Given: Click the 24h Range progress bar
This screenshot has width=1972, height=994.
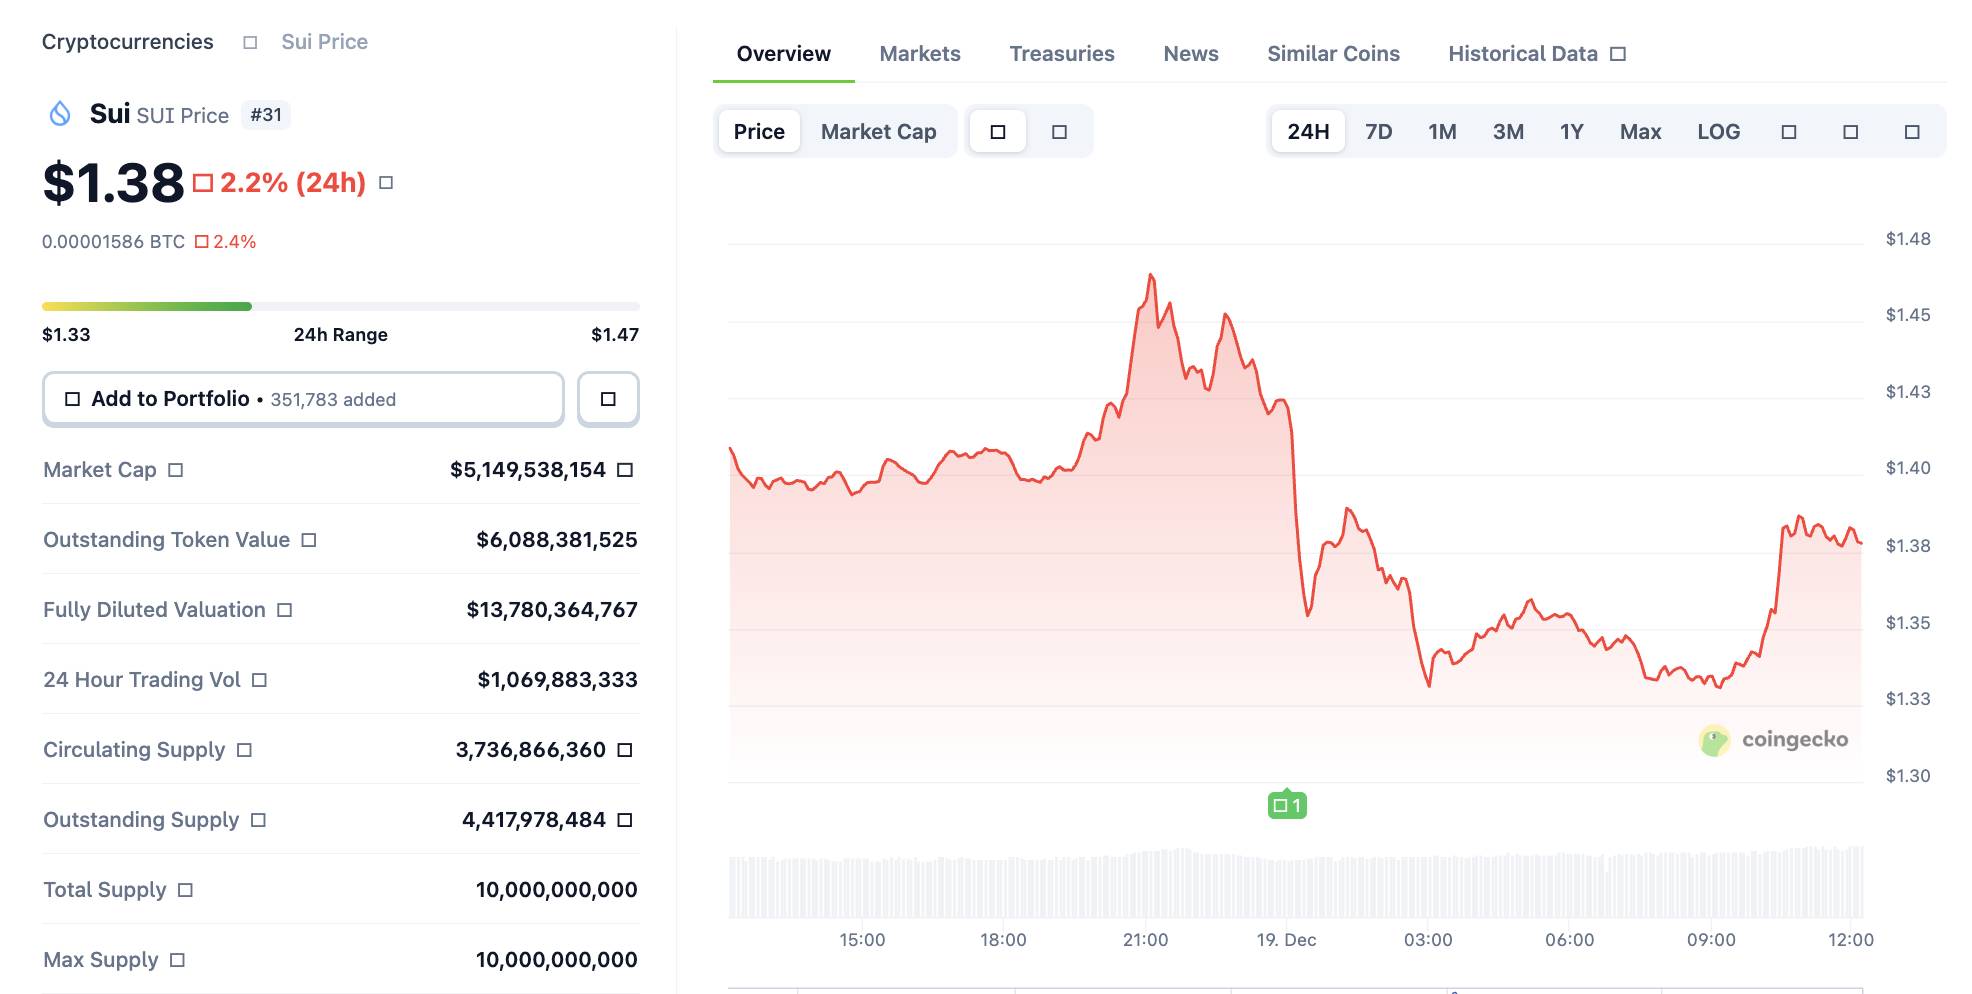Looking at the screenshot, I should pyautogui.click(x=340, y=306).
